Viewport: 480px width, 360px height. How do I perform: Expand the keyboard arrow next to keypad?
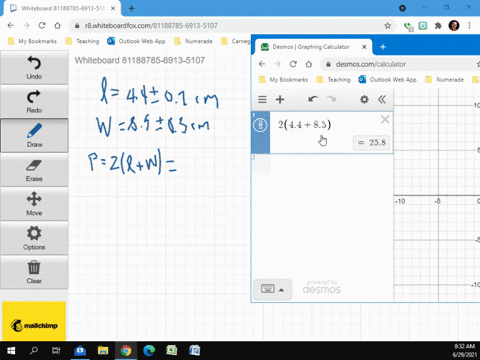pyautogui.click(x=282, y=289)
